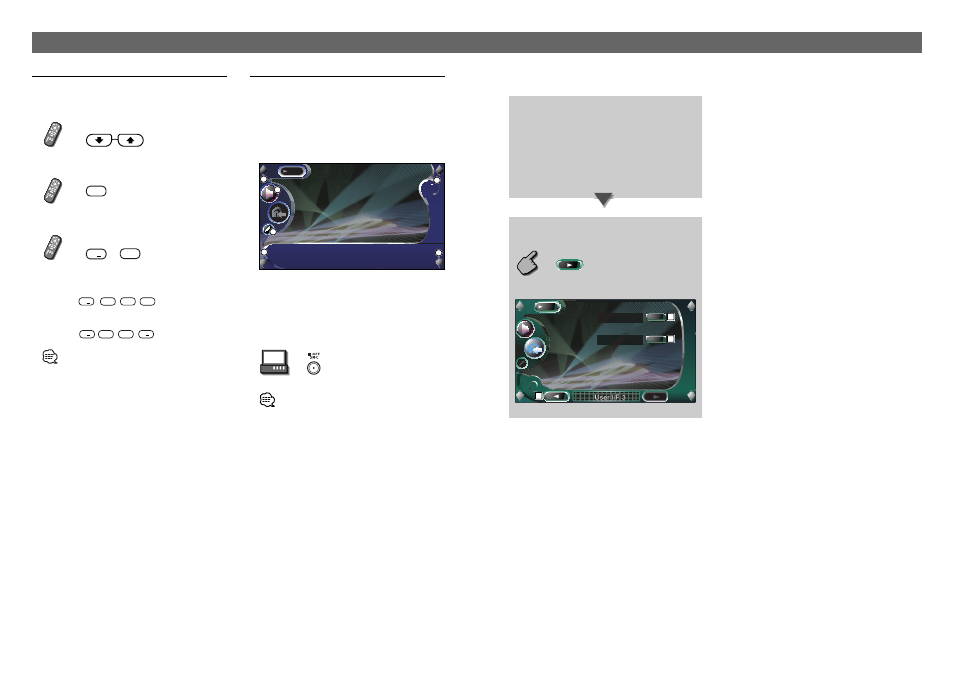Click the 'User I/F 3' label

610,397
